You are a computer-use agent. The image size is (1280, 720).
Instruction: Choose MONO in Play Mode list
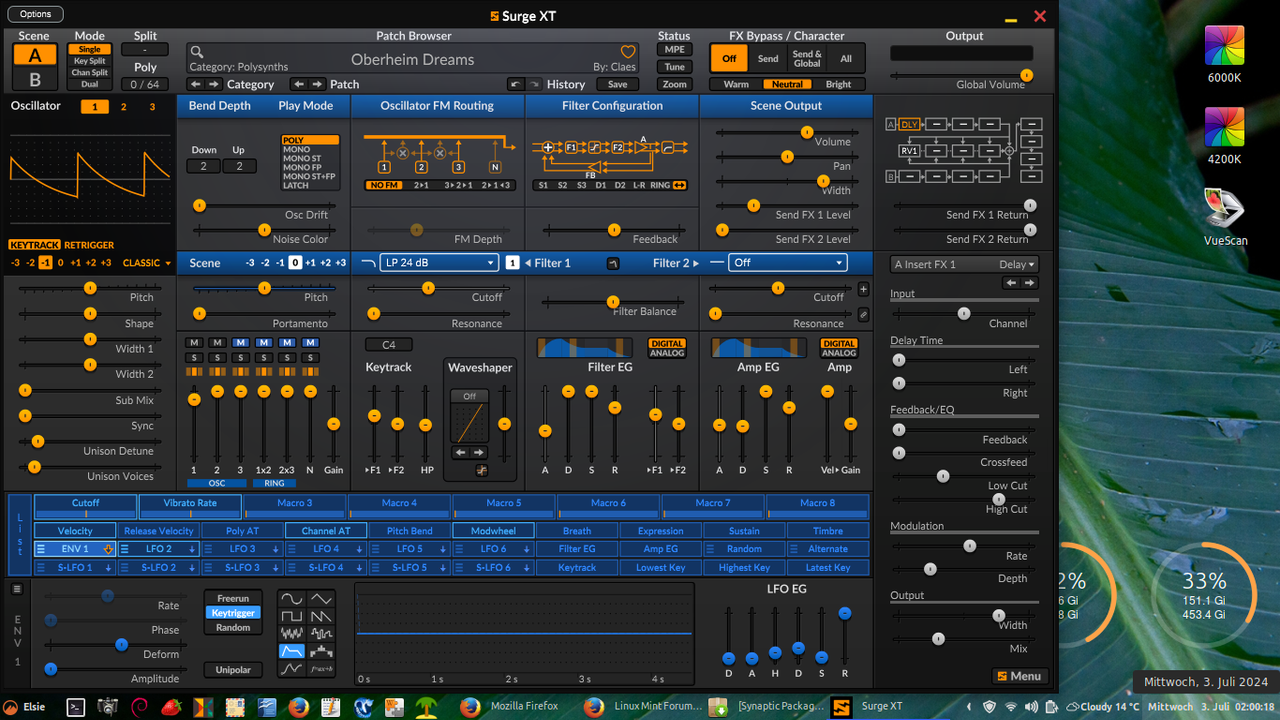tap(310, 149)
